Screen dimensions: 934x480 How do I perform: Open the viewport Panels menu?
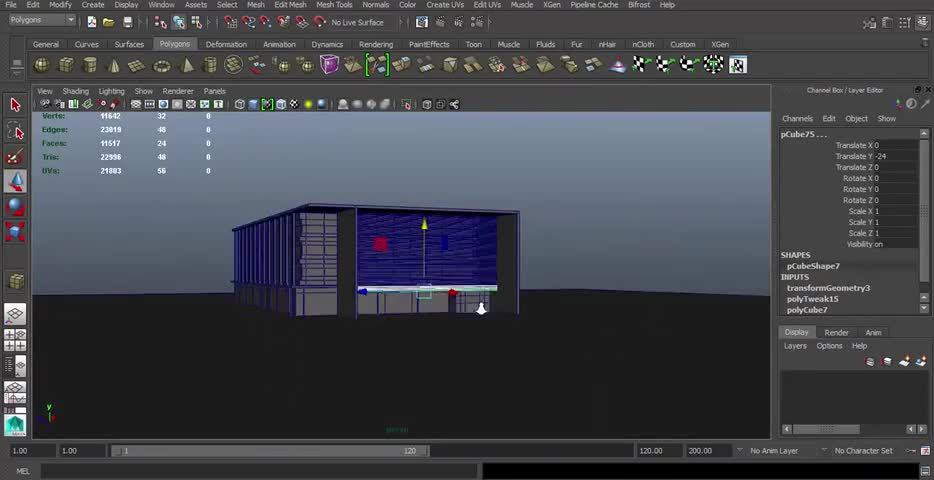pos(214,91)
